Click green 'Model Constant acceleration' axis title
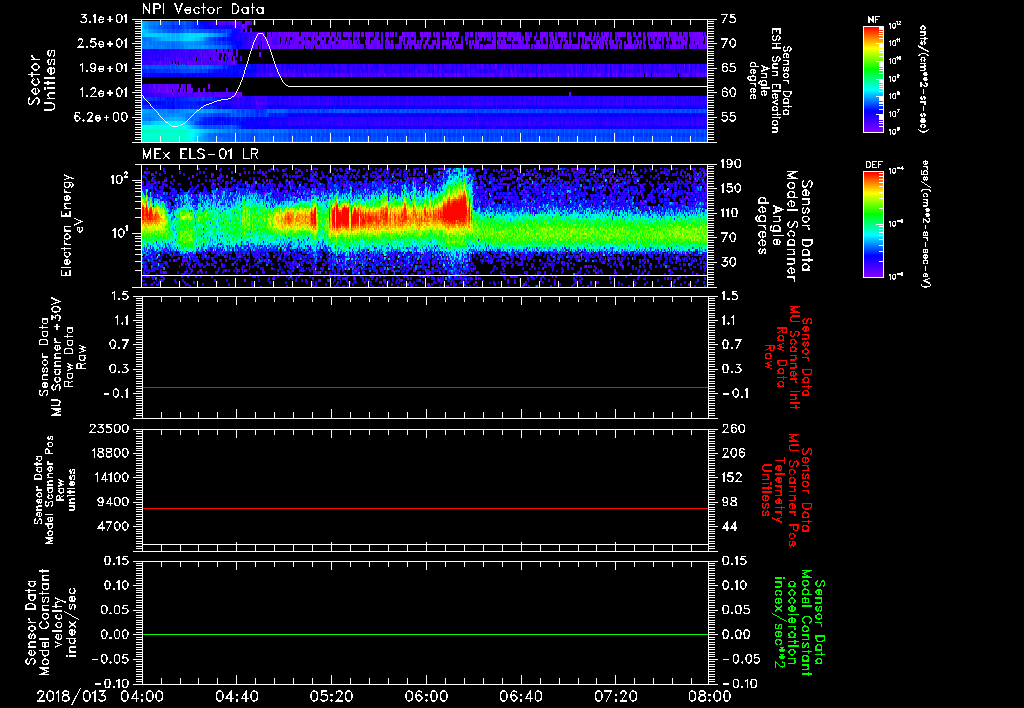This screenshot has width=1024, height=708. click(798, 624)
